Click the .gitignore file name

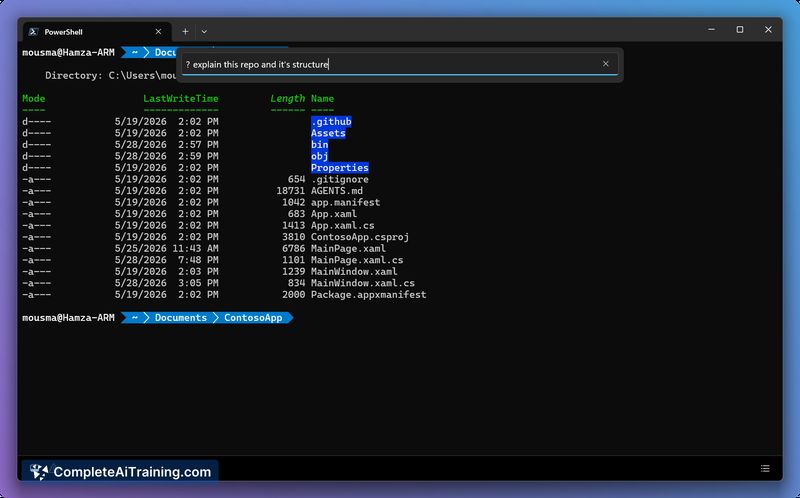pyautogui.click(x=340, y=179)
